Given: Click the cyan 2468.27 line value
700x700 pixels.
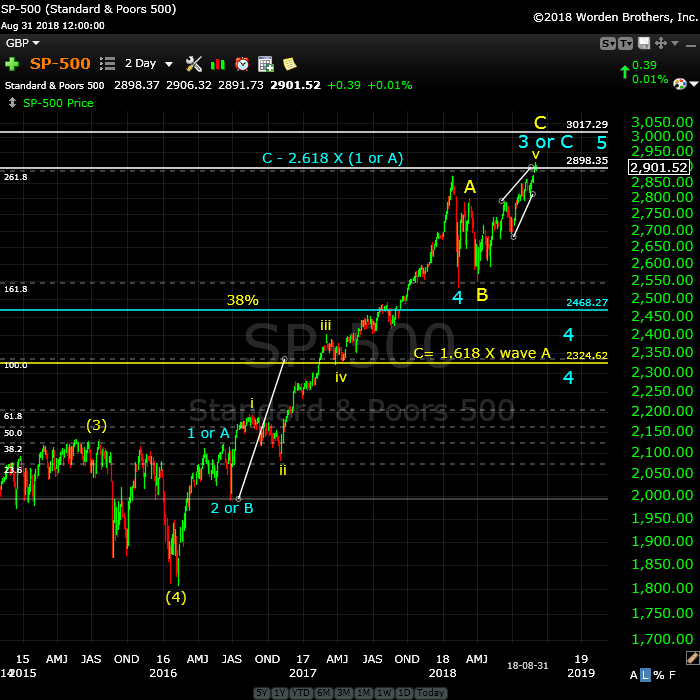Looking at the screenshot, I should tap(587, 302).
